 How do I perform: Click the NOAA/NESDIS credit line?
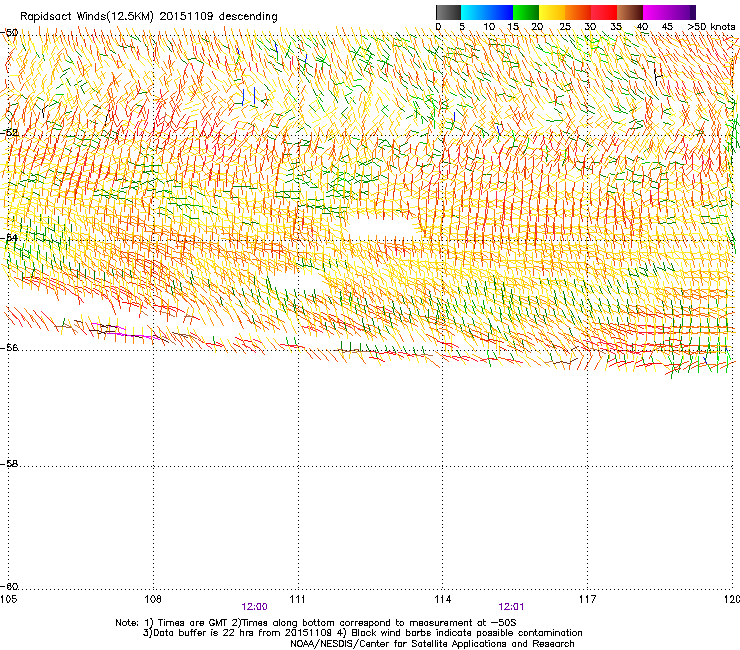[x=432, y=644]
